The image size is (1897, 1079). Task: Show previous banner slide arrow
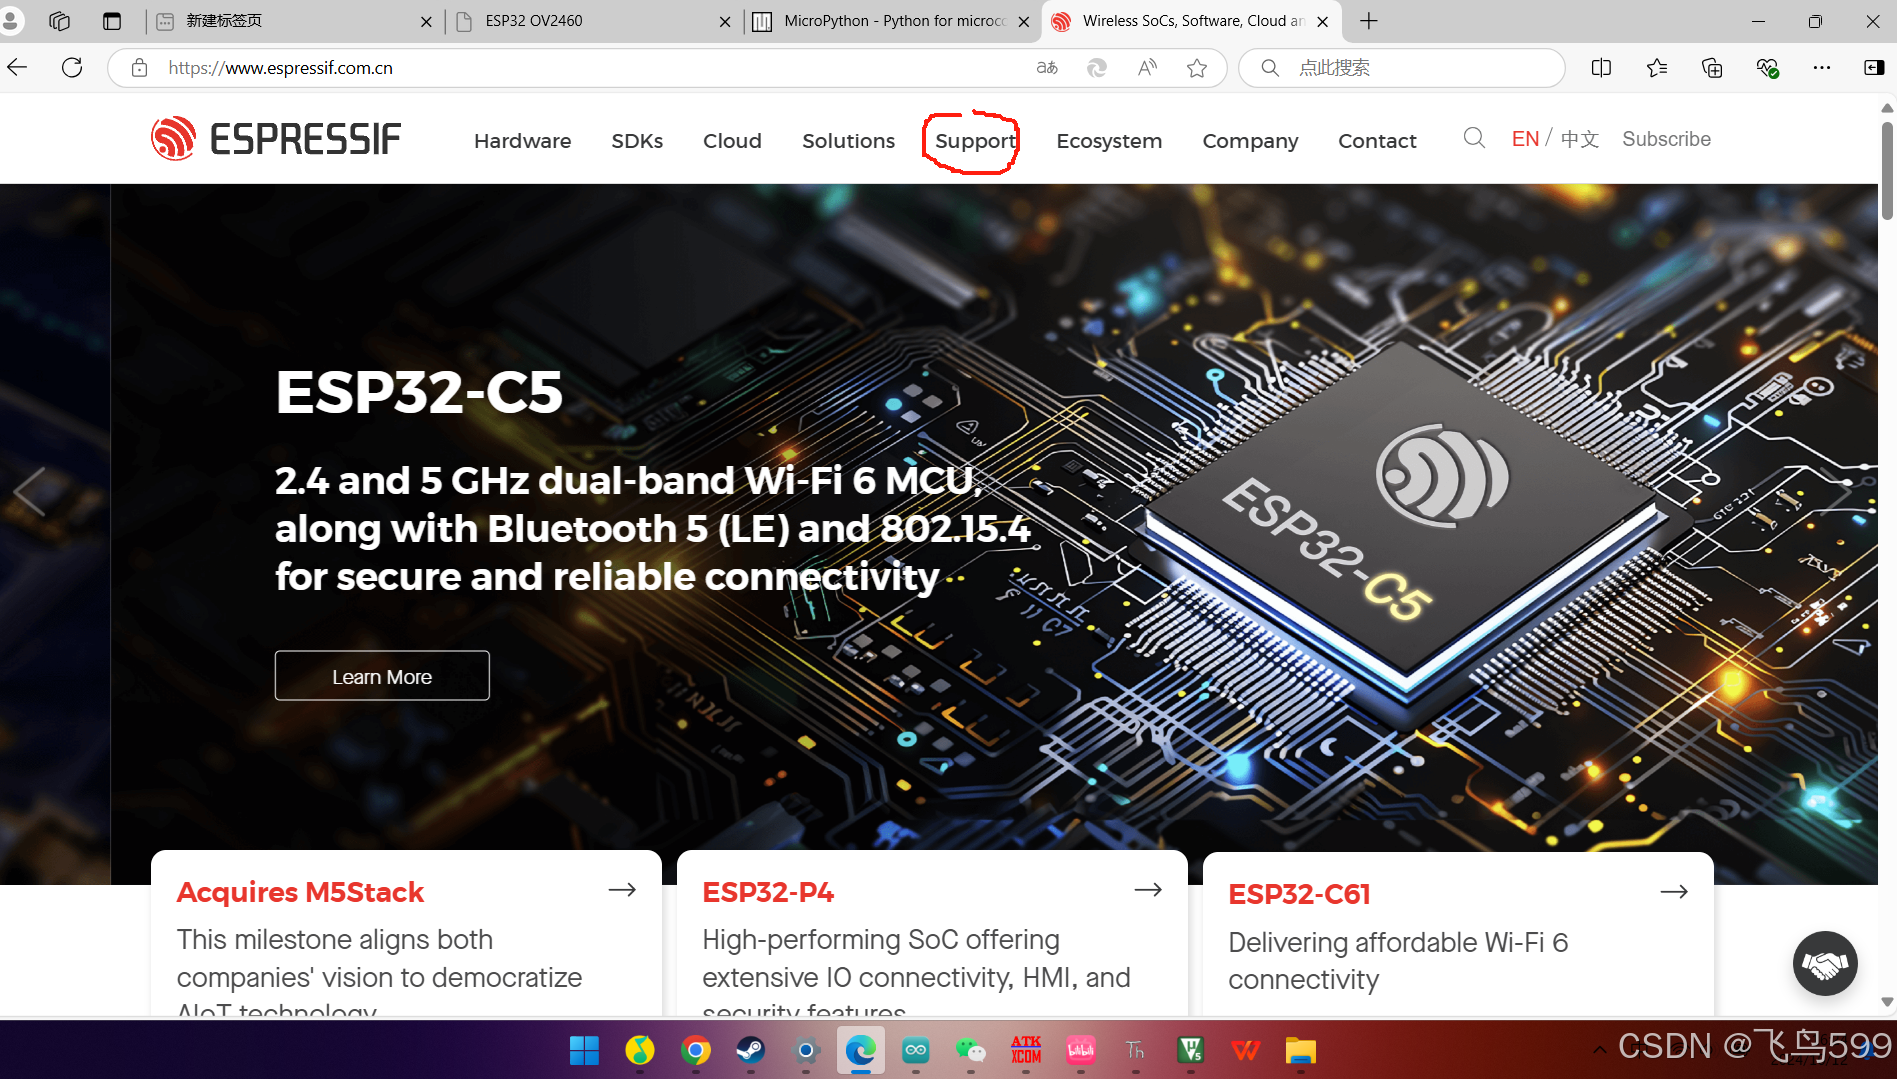click(x=29, y=491)
